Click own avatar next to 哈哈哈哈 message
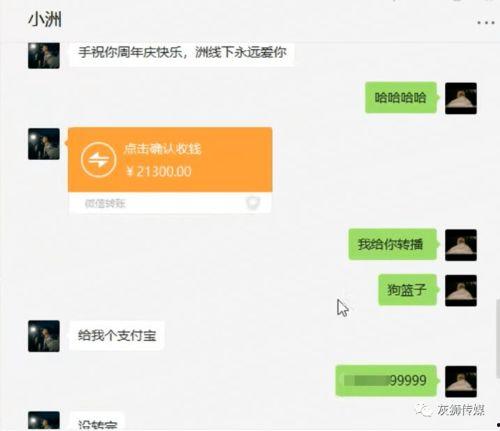This screenshot has width=500, height=431. [461, 98]
